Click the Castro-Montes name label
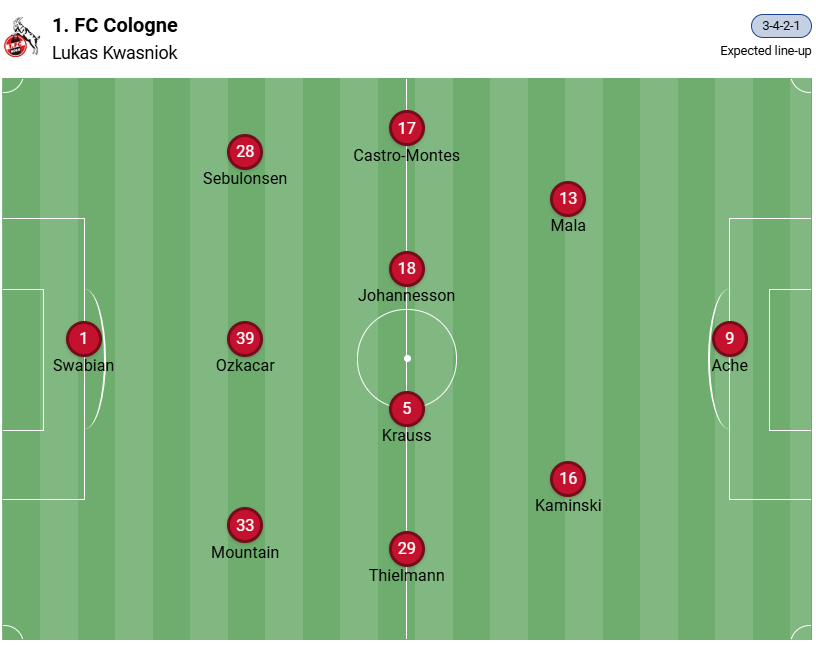 click(x=407, y=156)
